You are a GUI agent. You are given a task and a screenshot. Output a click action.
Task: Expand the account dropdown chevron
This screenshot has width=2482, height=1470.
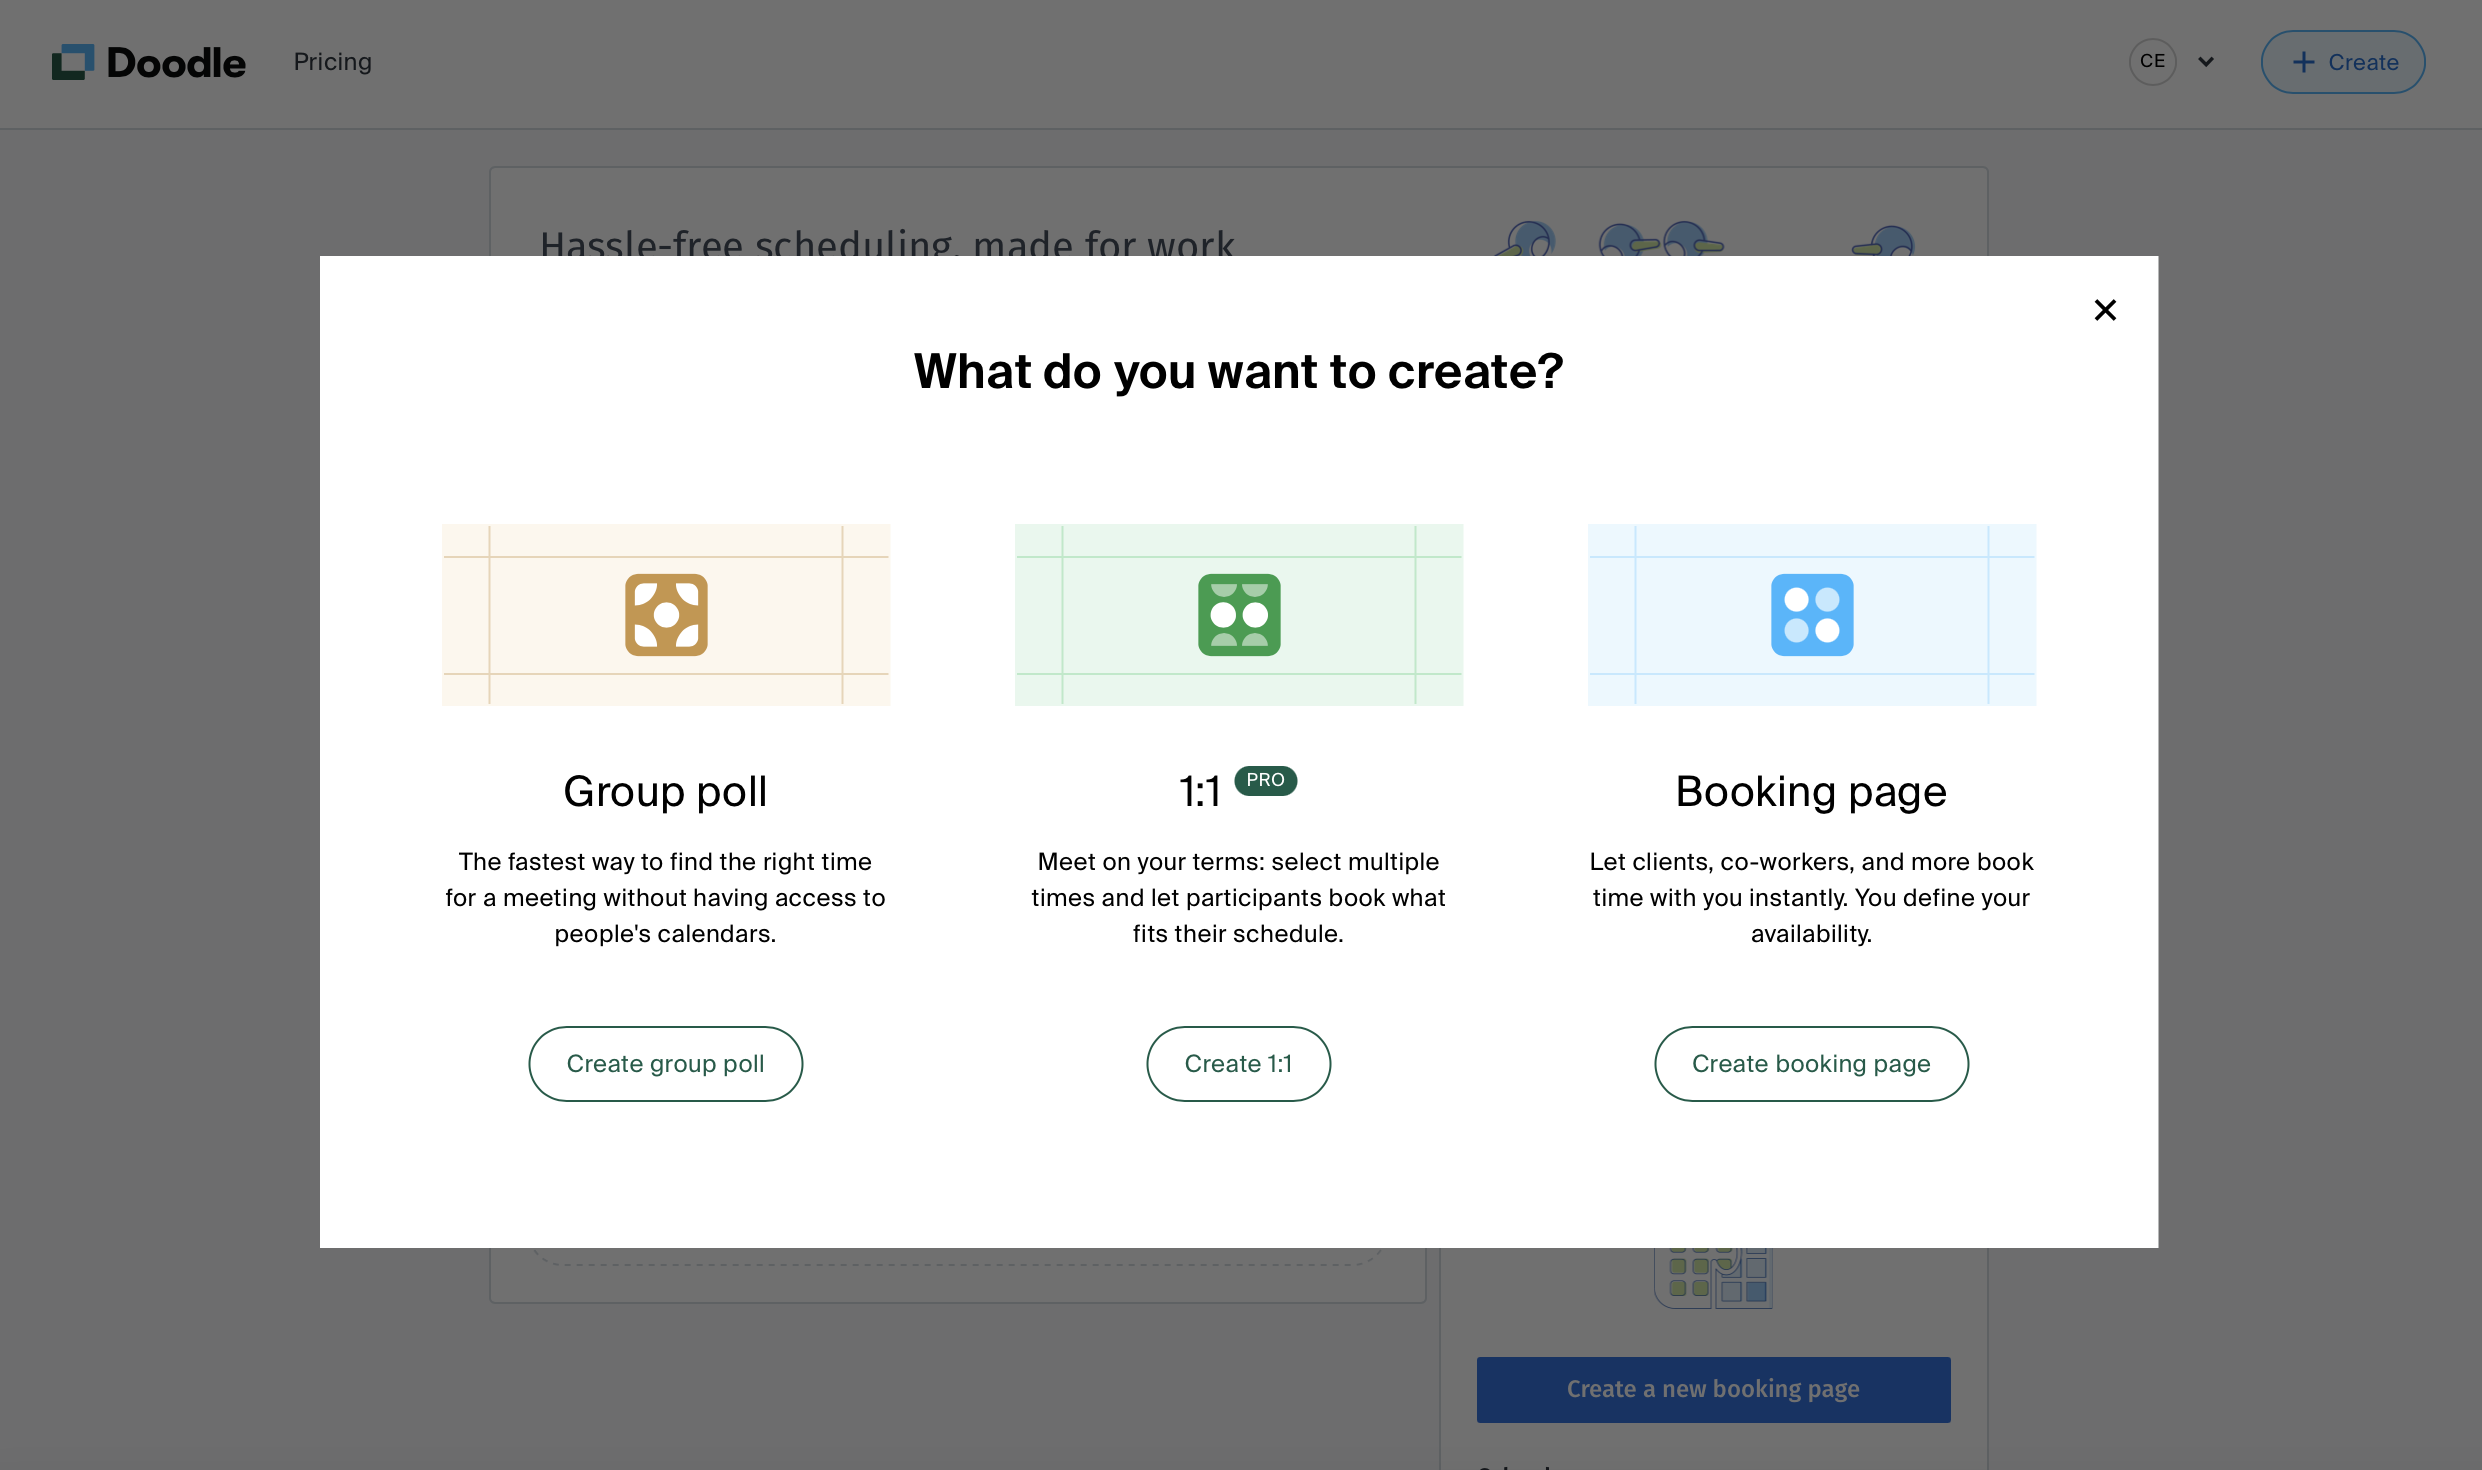click(2206, 62)
